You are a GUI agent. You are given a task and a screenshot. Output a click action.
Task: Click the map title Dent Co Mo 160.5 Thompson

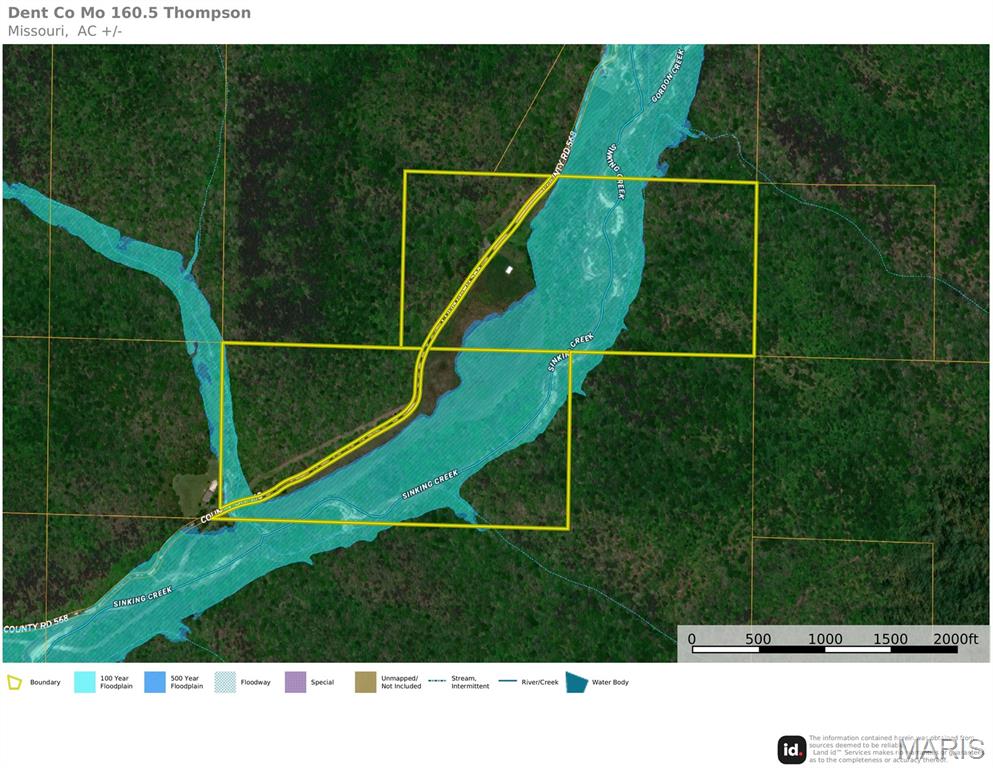(x=129, y=13)
